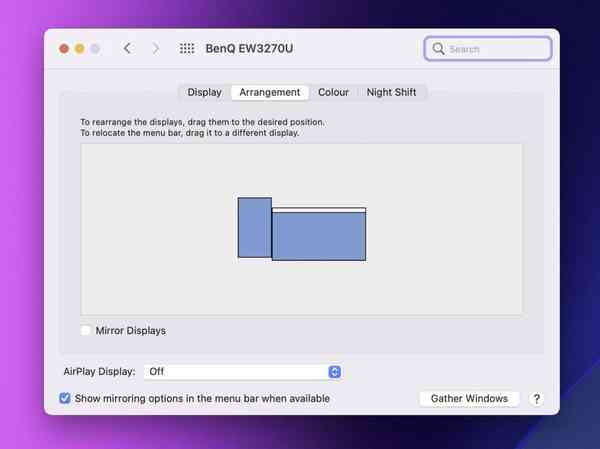600x449 pixels.
Task: Click the AirPlay Display label
Action: point(99,372)
